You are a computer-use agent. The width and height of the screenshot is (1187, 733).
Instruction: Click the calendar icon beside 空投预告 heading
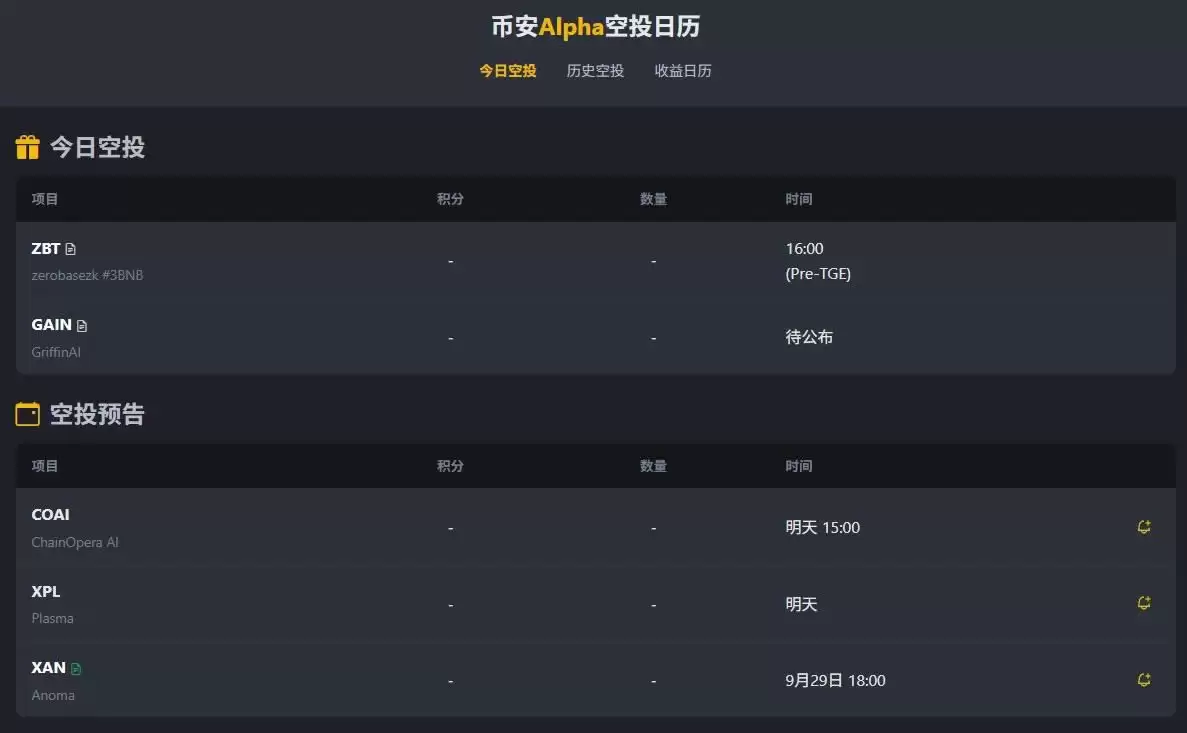click(28, 414)
